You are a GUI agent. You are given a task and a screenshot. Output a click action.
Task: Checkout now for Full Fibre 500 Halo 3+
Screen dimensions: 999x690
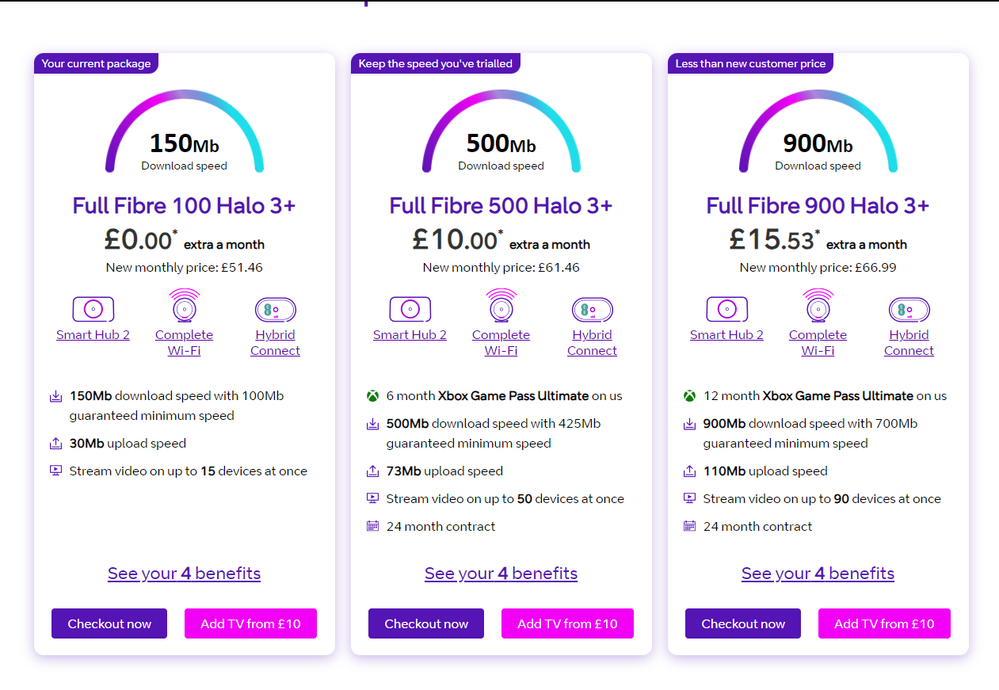pyautogui.click(x=426, y=623)
